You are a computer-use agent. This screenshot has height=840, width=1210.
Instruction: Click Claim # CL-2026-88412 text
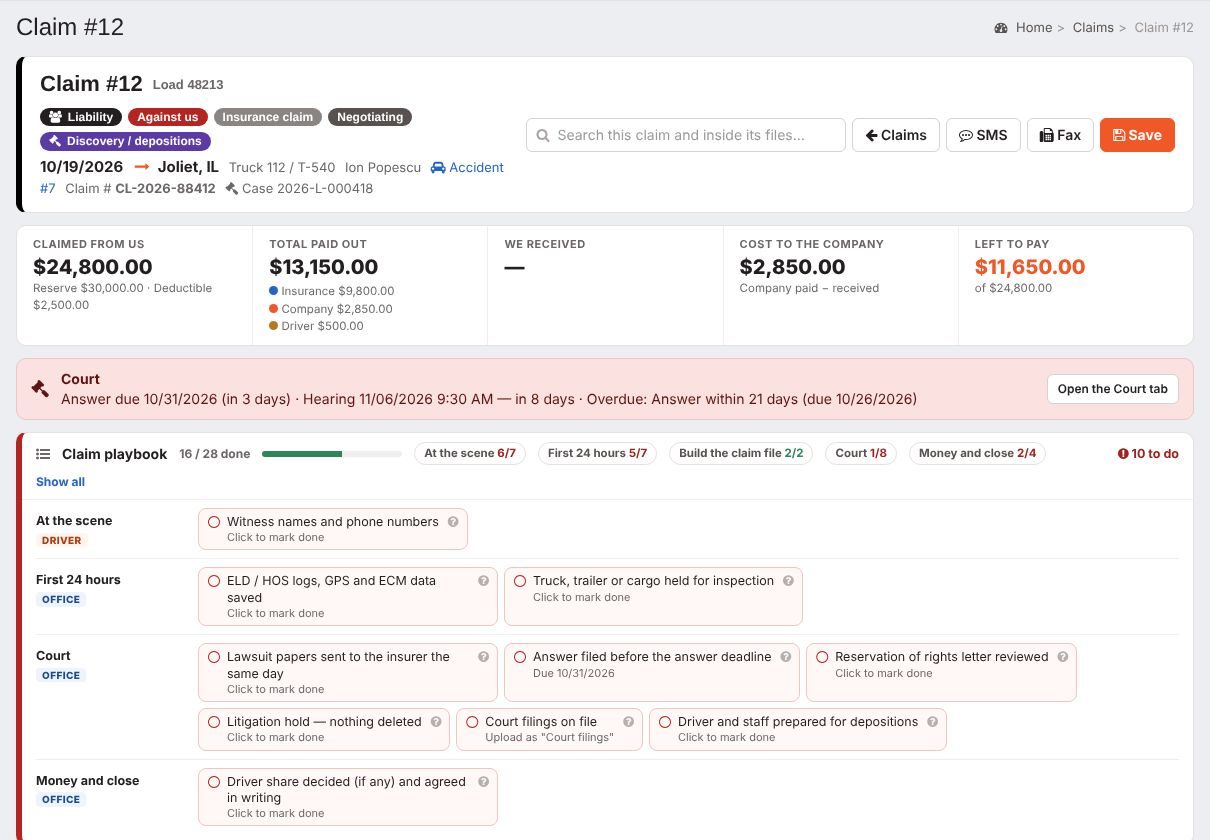140,188
